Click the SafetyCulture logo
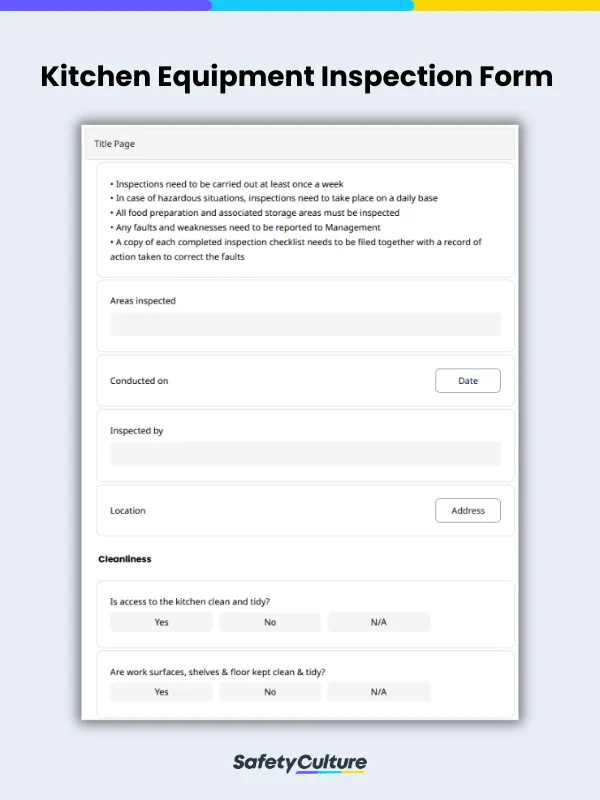Image resolution: width=600 pixels, height=800 pixels. [300, 762]
